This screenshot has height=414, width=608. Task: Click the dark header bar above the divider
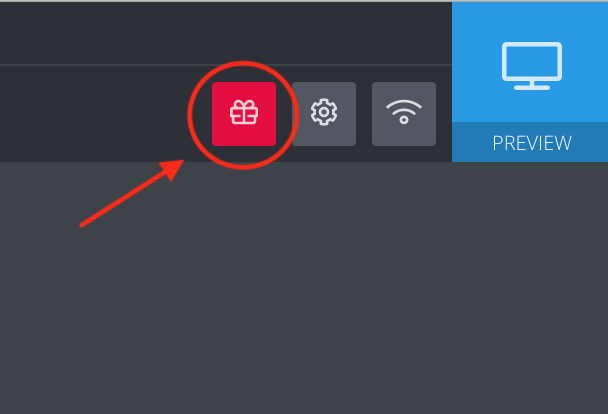[226, 33]
